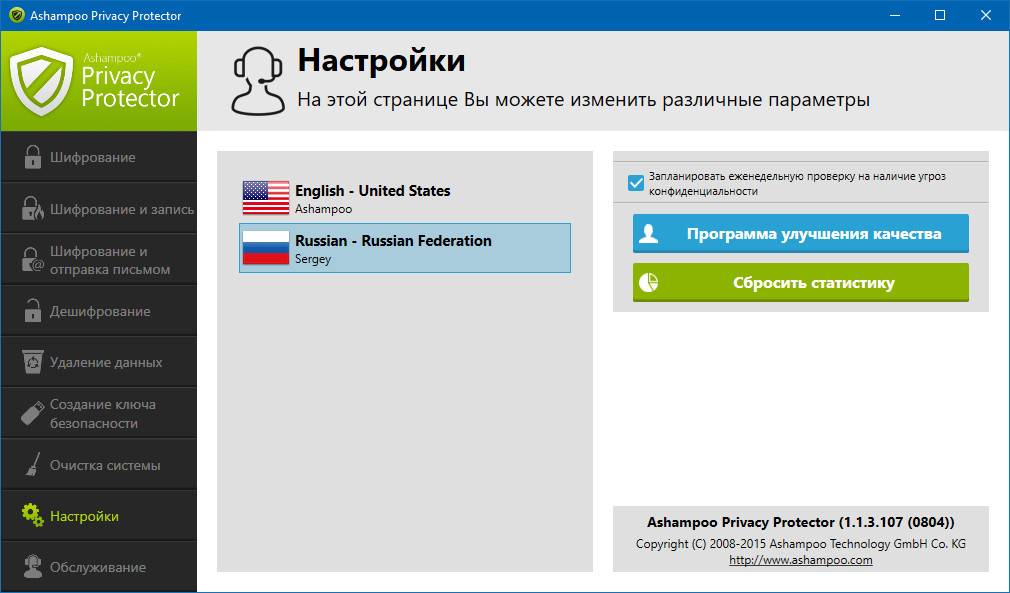Click the translator name Sergey
The image size is (1010, 593).
[x=313, y=259]
